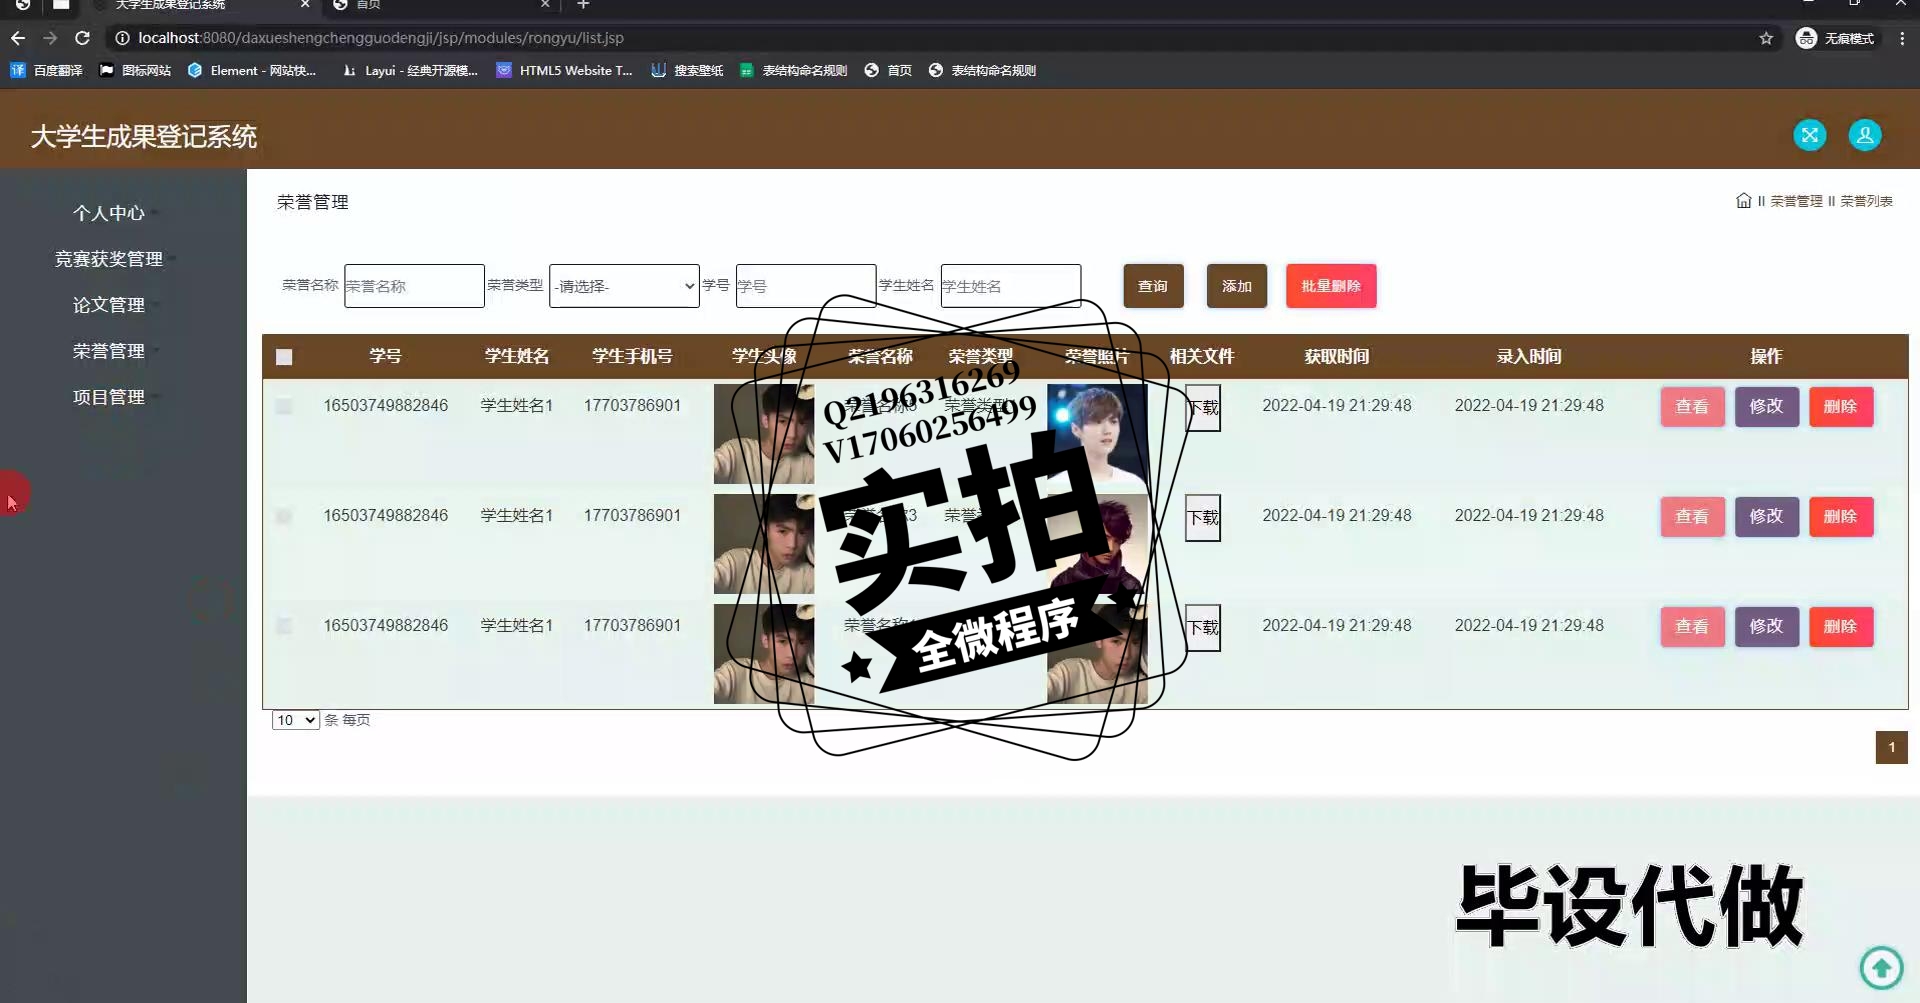The width and height of the screenshot is (1920, 1003).
Task: Click the 获取时间 column header
Action: [x=1336, y=356]
